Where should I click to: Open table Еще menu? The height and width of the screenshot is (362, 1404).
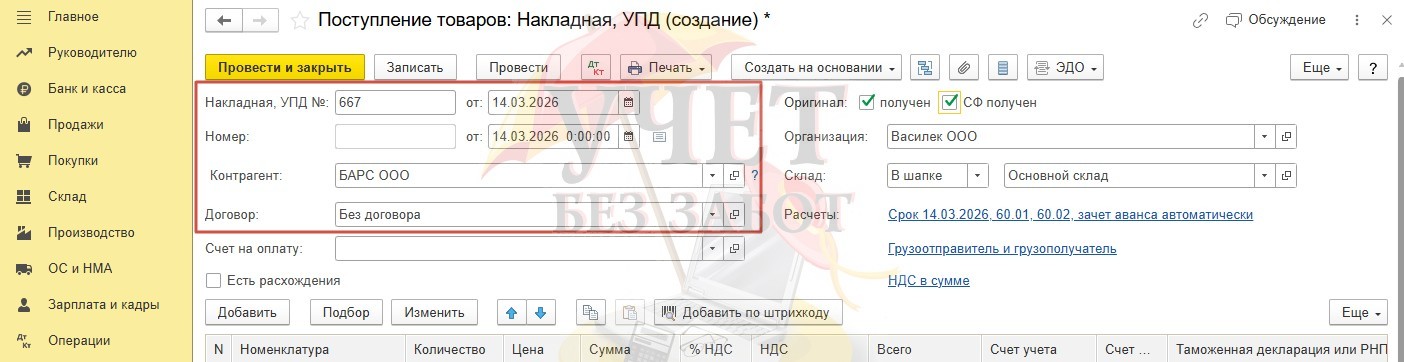1358,312
